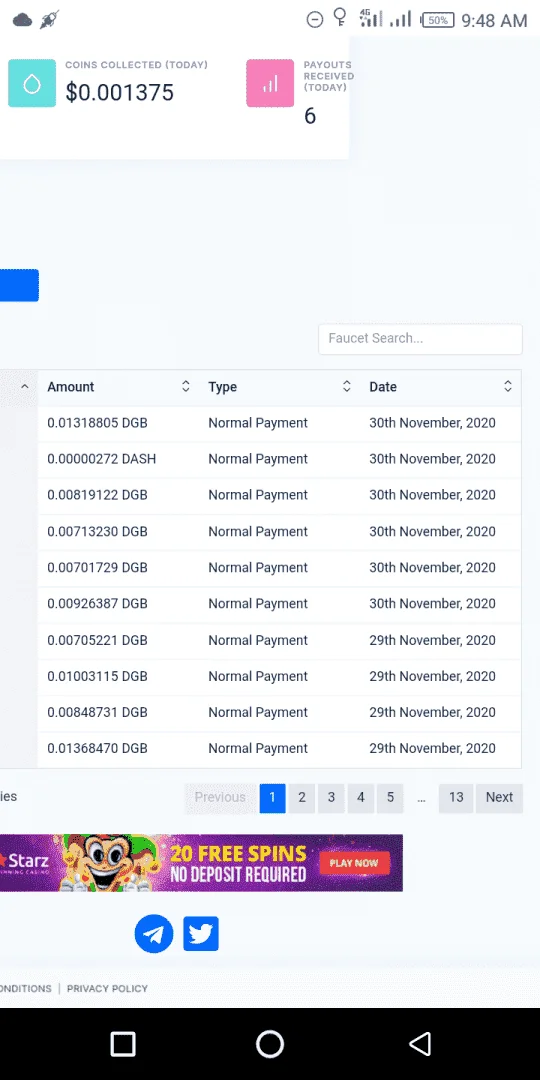Sort table by Amount column arrows
Viewport: 540px width, 1080px height.
[185, 386]
